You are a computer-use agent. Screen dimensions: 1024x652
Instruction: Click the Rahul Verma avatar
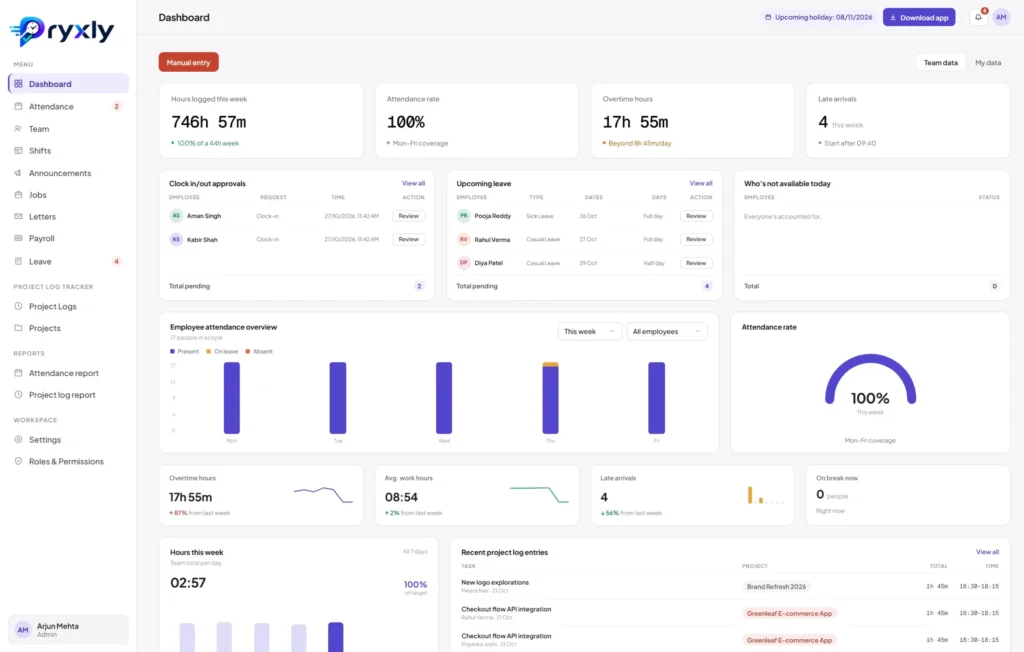[464, 239]
